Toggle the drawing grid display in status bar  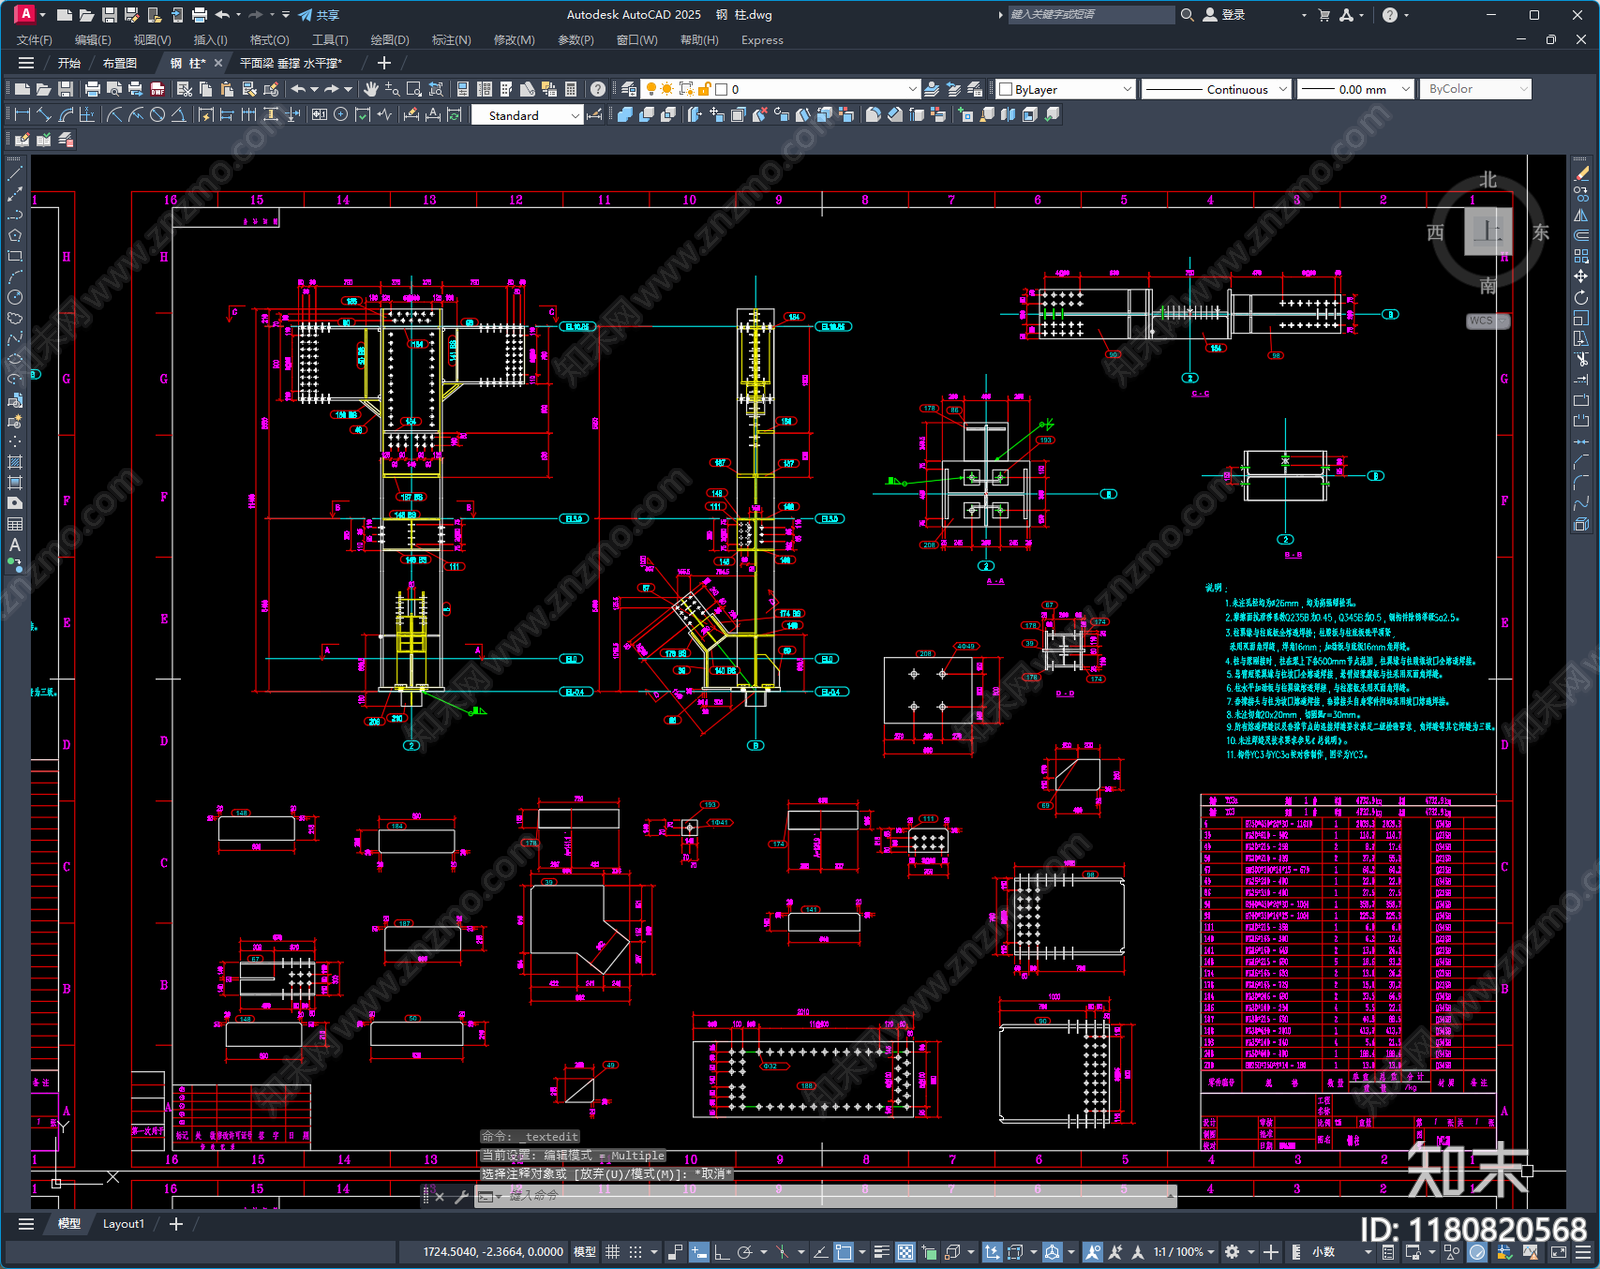point(612,1252)
